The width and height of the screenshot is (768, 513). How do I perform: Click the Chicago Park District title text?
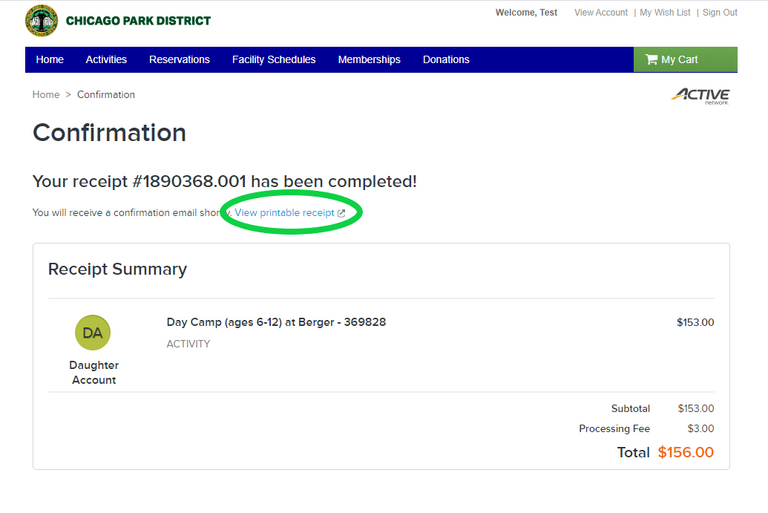[139, 21]
